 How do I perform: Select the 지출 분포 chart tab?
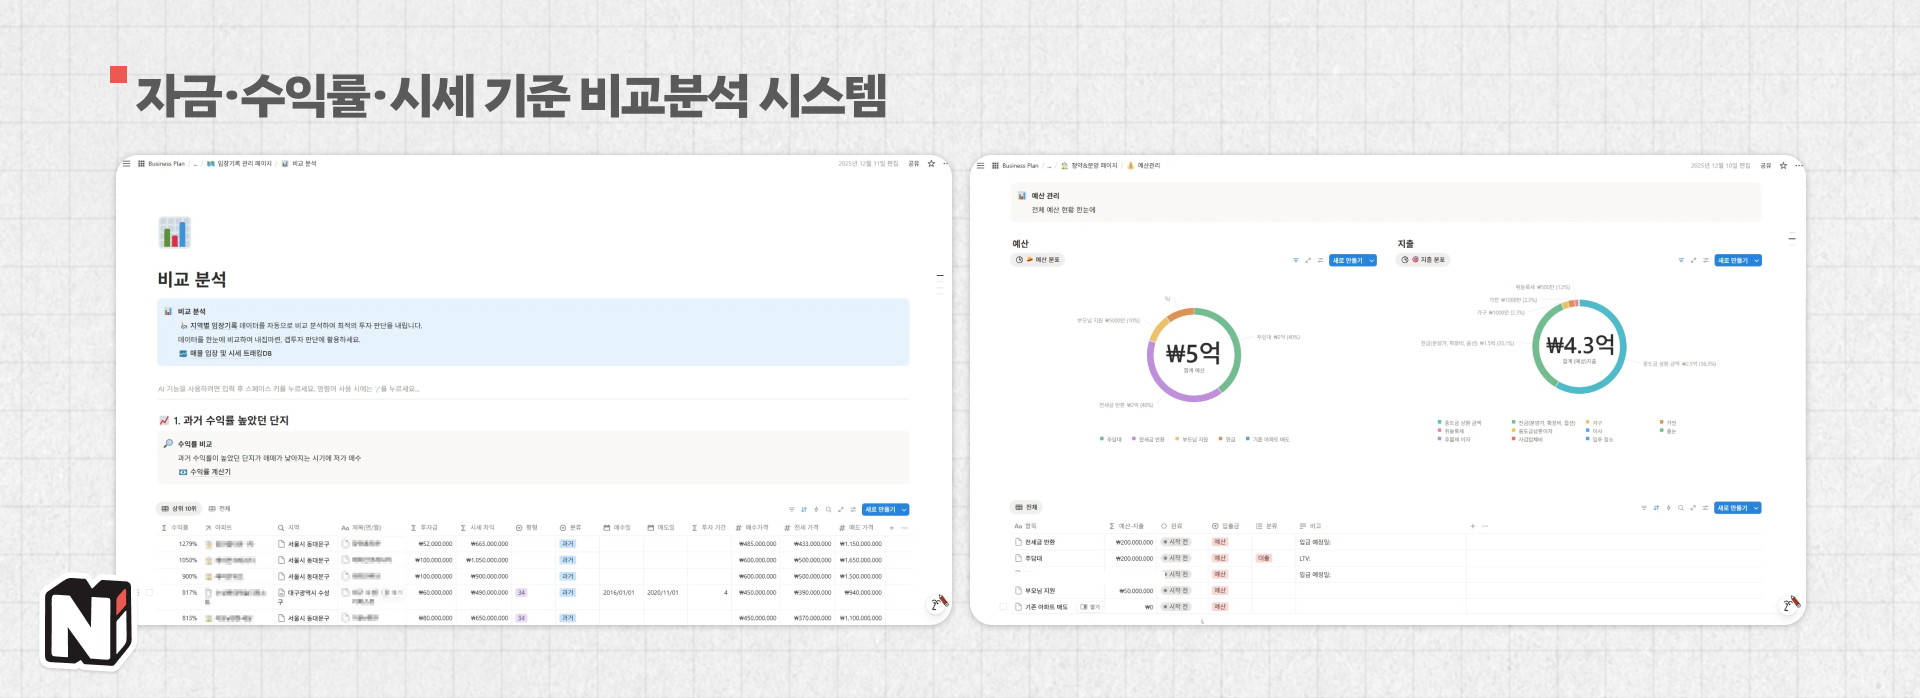[x=1423, y=260]
